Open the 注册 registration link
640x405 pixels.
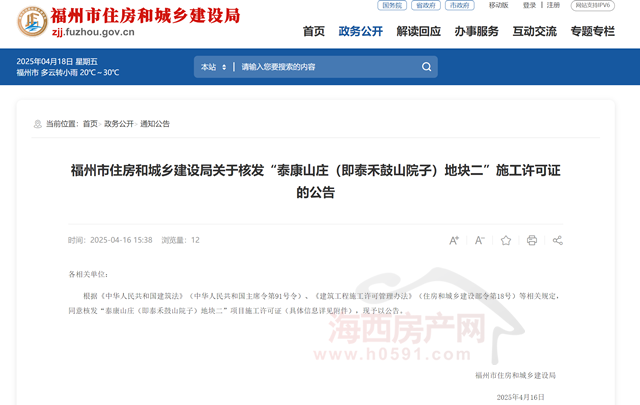553,5
